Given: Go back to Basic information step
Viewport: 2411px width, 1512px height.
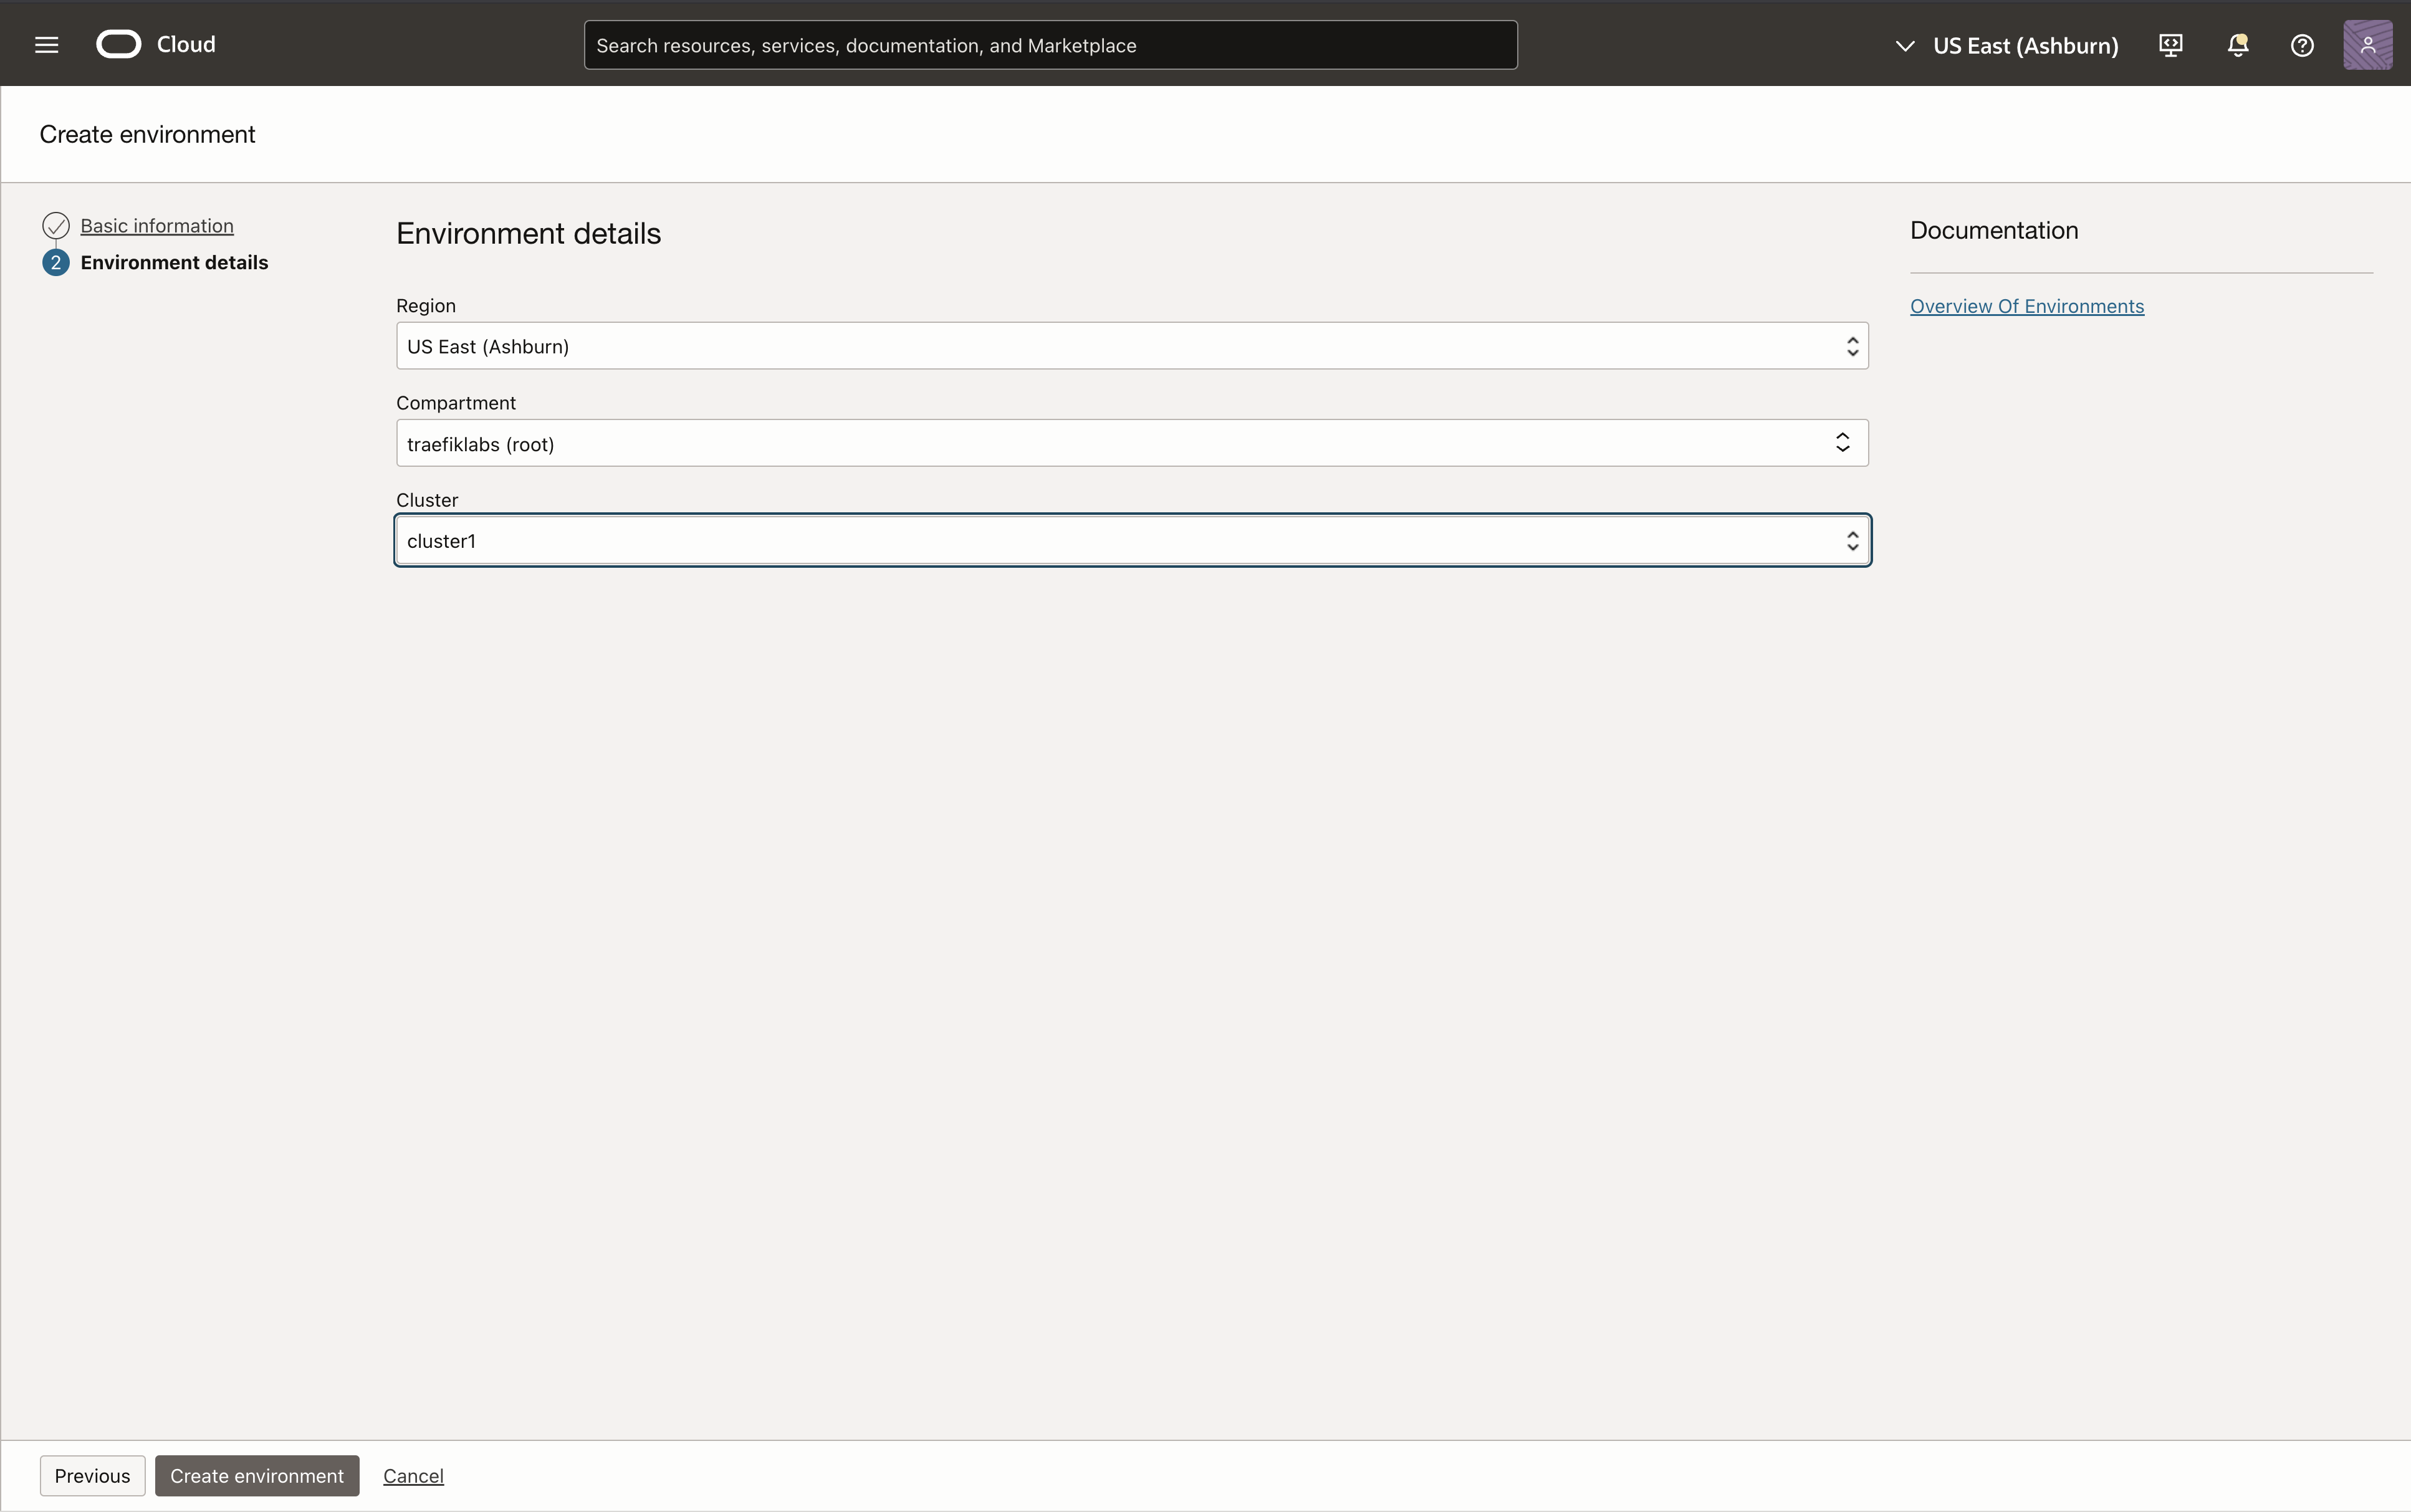Looking at the screenshot, I should coord(157,226).
